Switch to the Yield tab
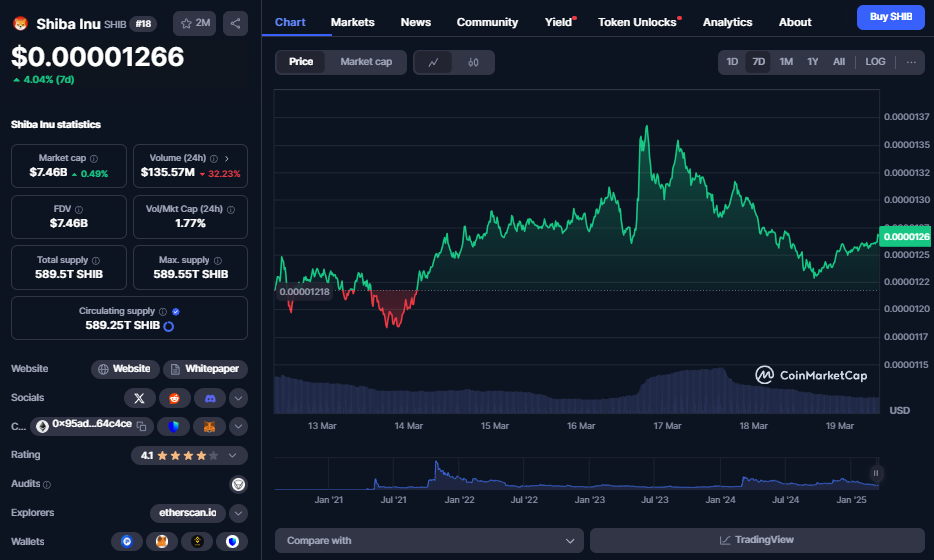This screenshot has height=560, width=934. (x=559, y=22)
